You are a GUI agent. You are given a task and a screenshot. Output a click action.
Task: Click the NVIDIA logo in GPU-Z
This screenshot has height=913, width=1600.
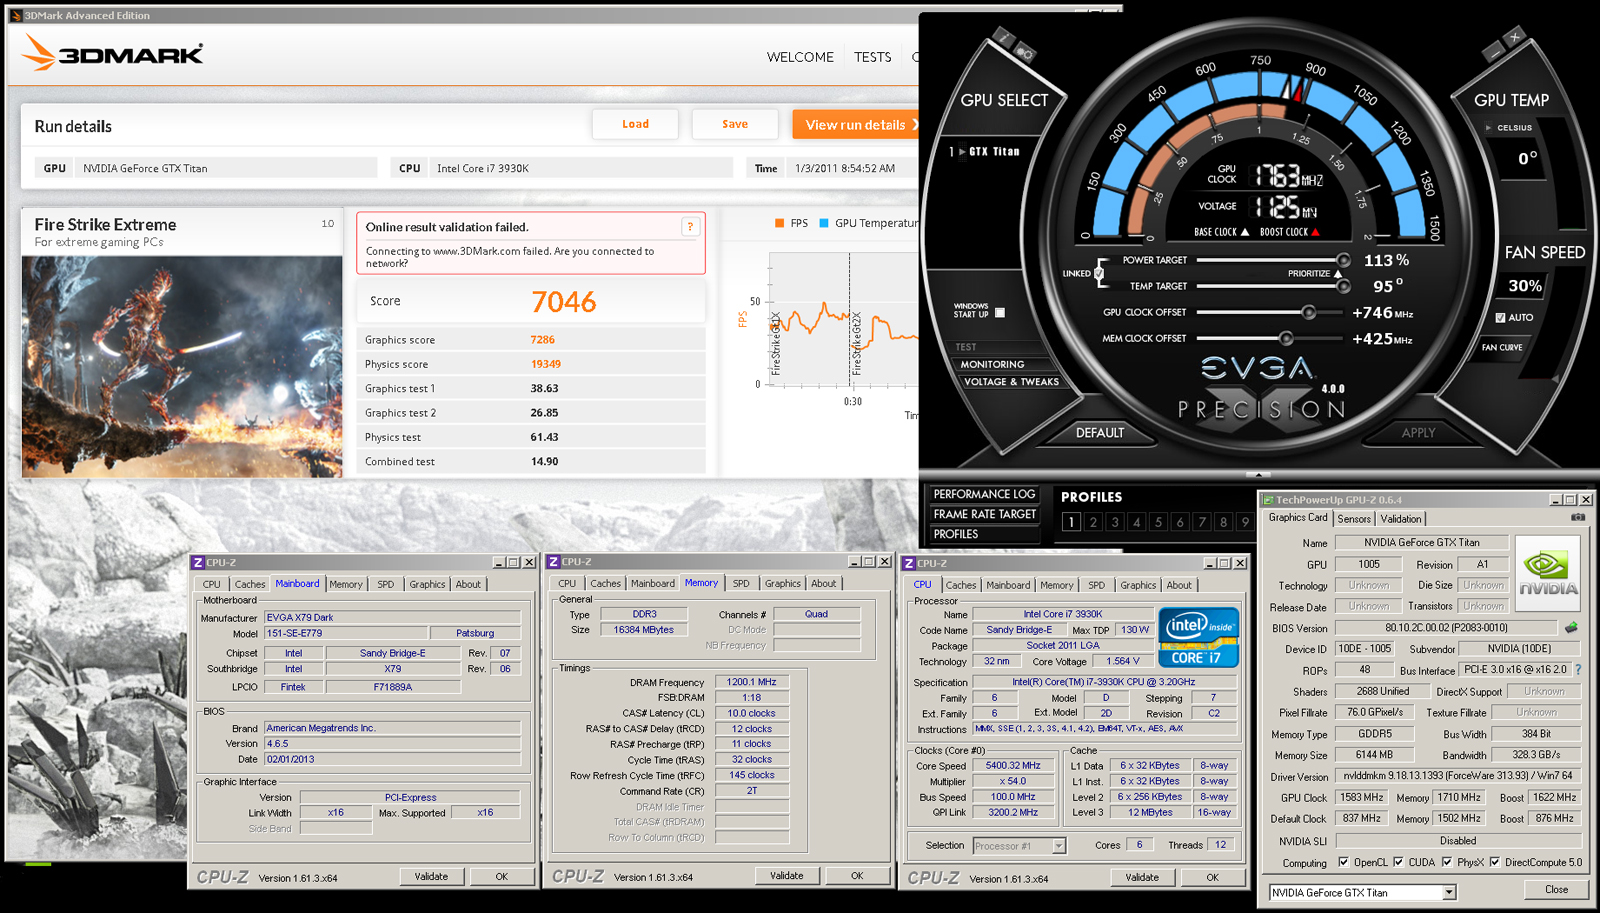tap(1547, 572)
